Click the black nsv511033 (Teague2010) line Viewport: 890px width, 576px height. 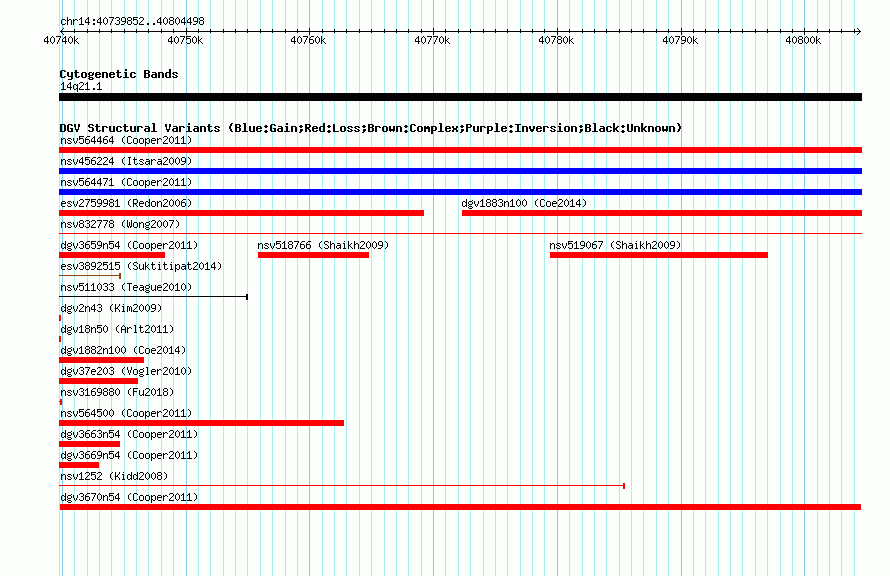click(x=153, y=297)
